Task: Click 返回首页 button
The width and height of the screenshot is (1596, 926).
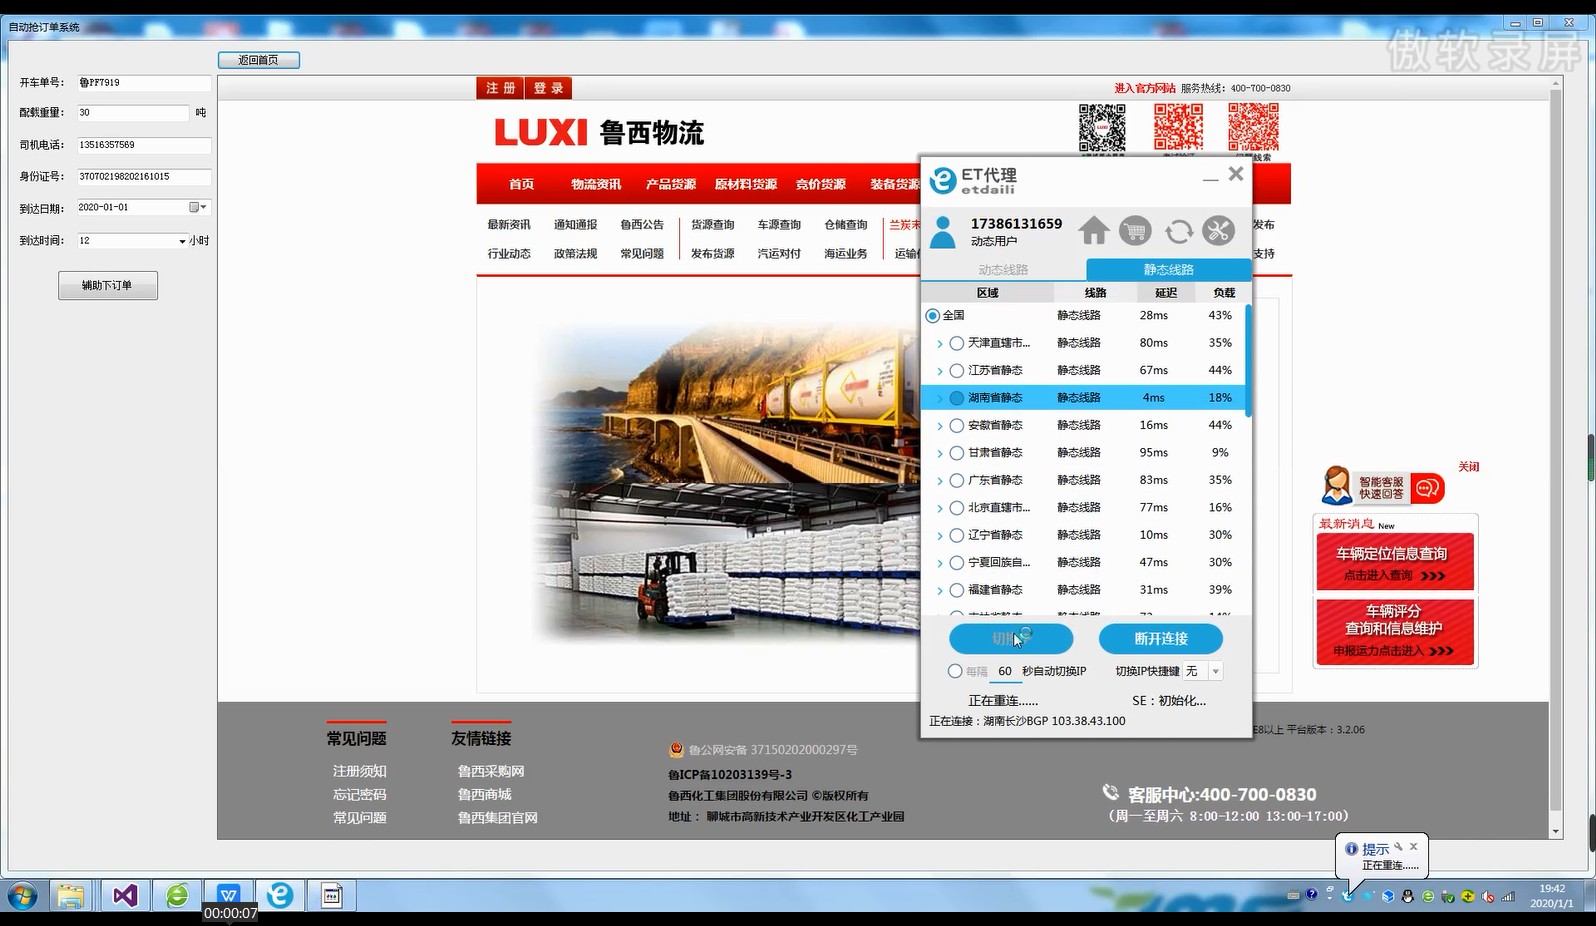Action: (258, 60)
